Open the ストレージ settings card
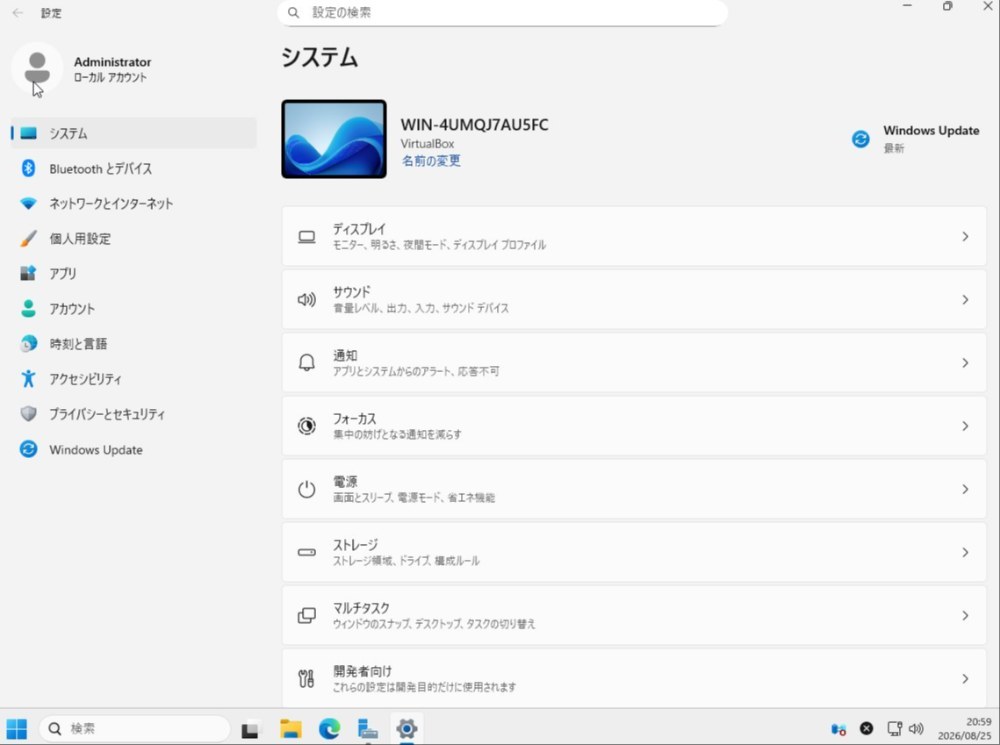Viewport: 1000px width, 745px height. [634, 552]
